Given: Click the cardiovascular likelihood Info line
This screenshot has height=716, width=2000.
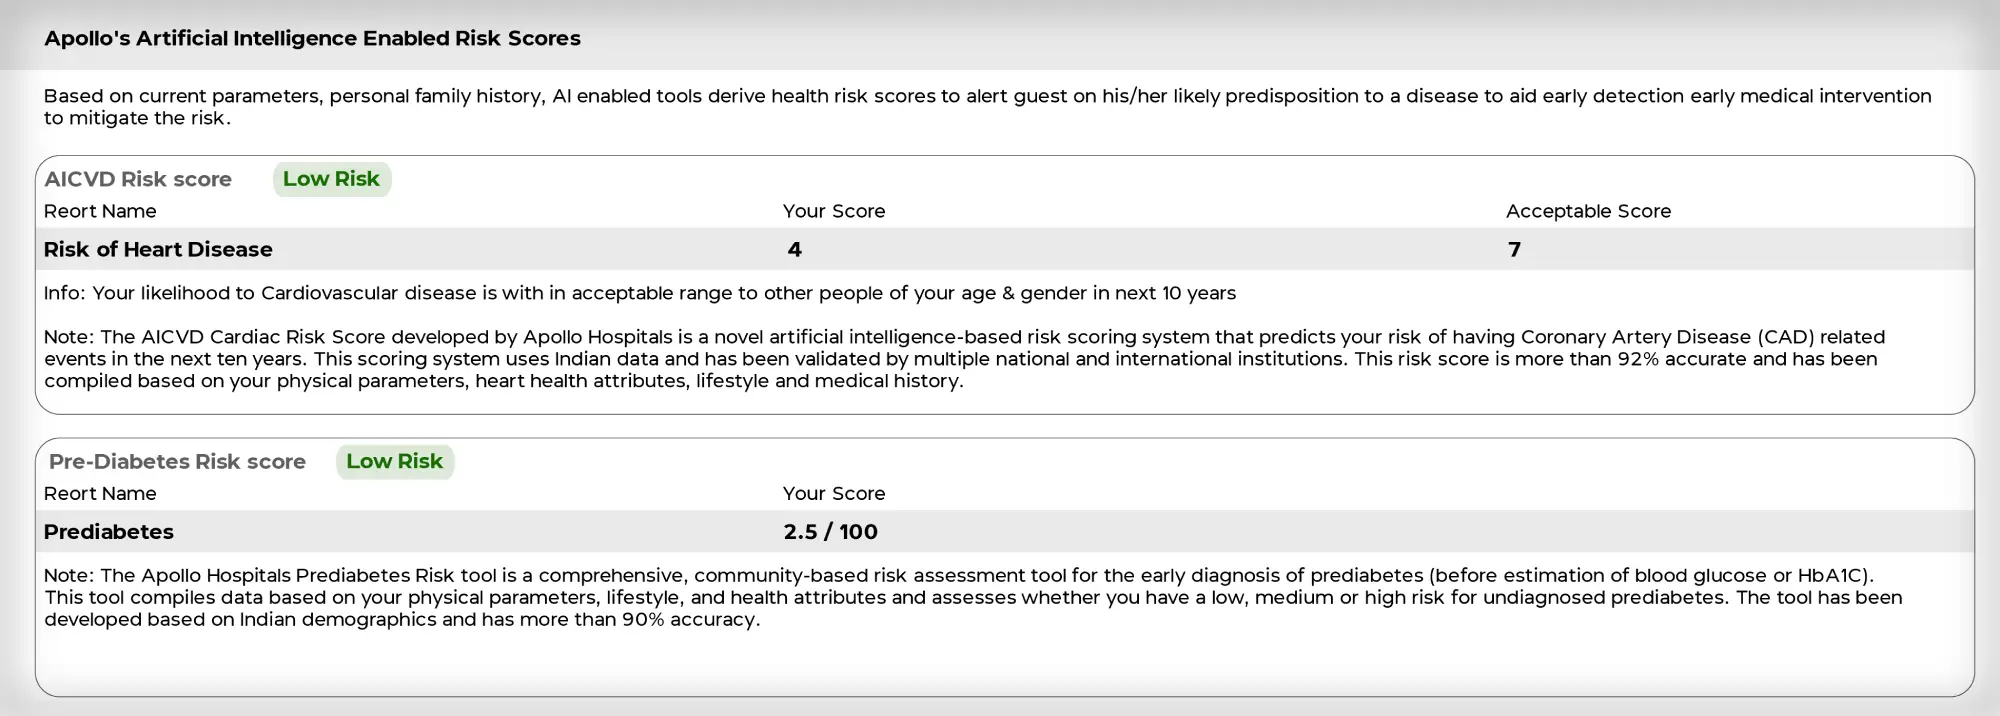Looking at the screenshot, I should pyautogui.click(x=640, y=293).
